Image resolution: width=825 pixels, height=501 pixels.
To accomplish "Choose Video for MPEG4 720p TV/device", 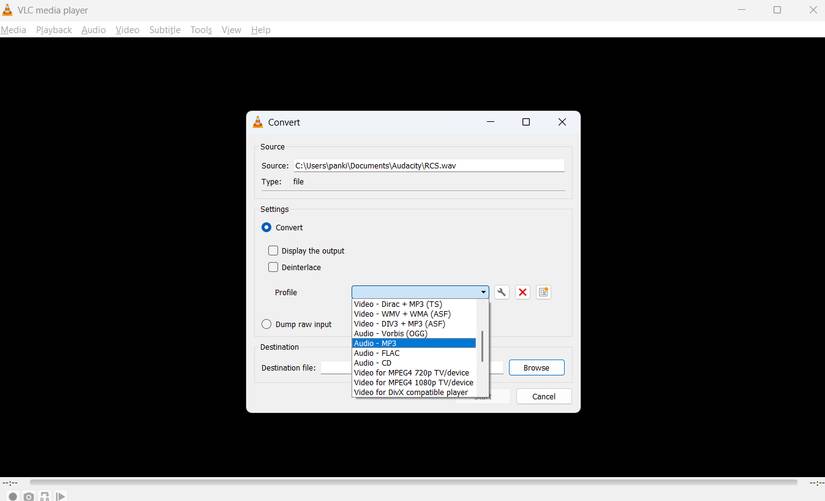I will point(414,373).
